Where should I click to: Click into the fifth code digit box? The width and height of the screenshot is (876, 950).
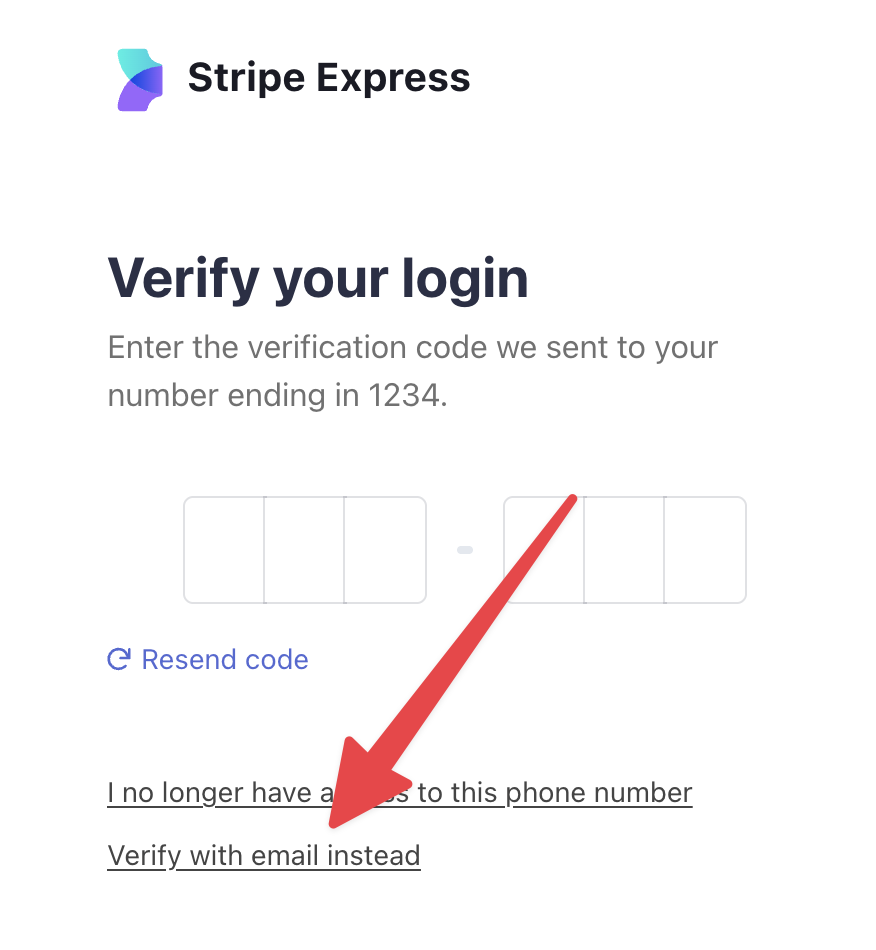coord(624,550)
